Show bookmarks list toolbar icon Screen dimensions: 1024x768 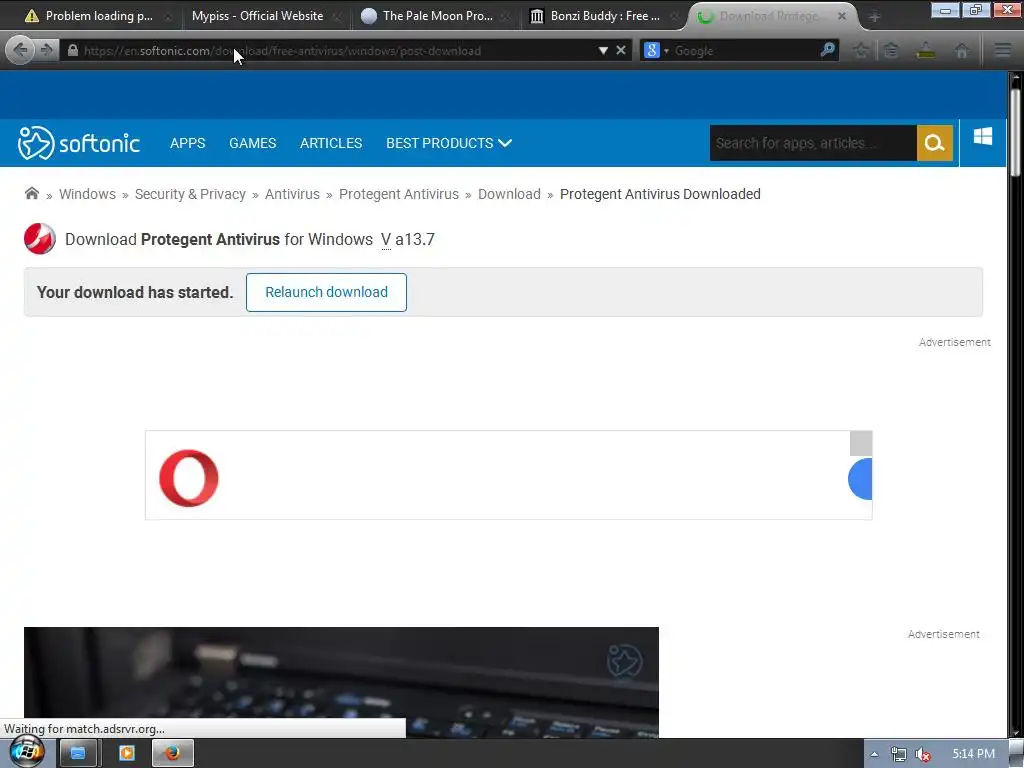(x=891, y=50)
